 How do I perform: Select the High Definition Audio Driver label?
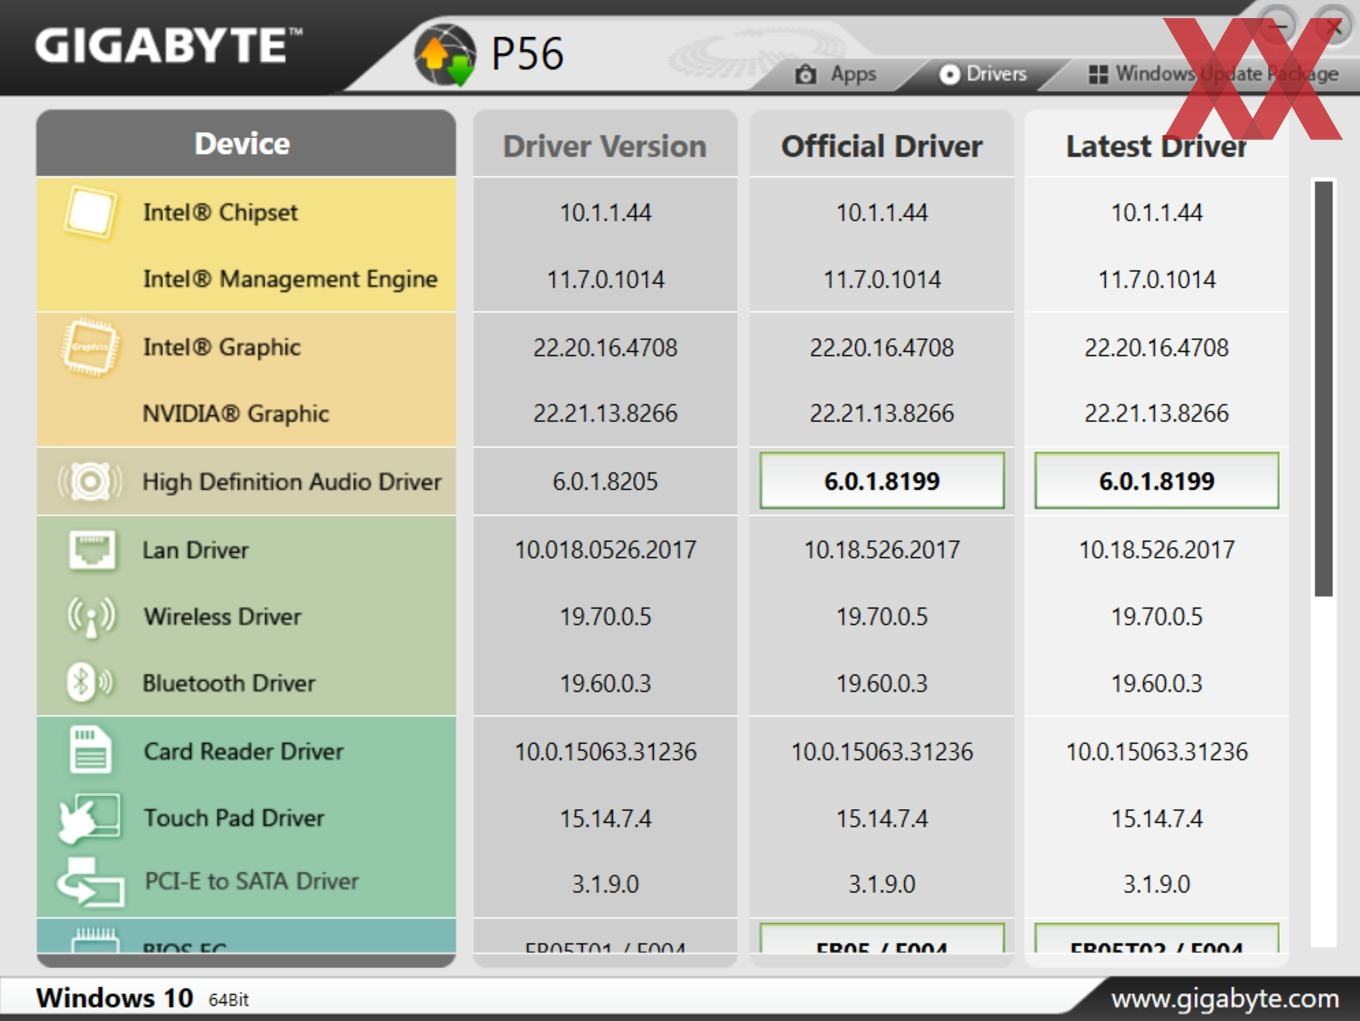(x=292, y=482)
